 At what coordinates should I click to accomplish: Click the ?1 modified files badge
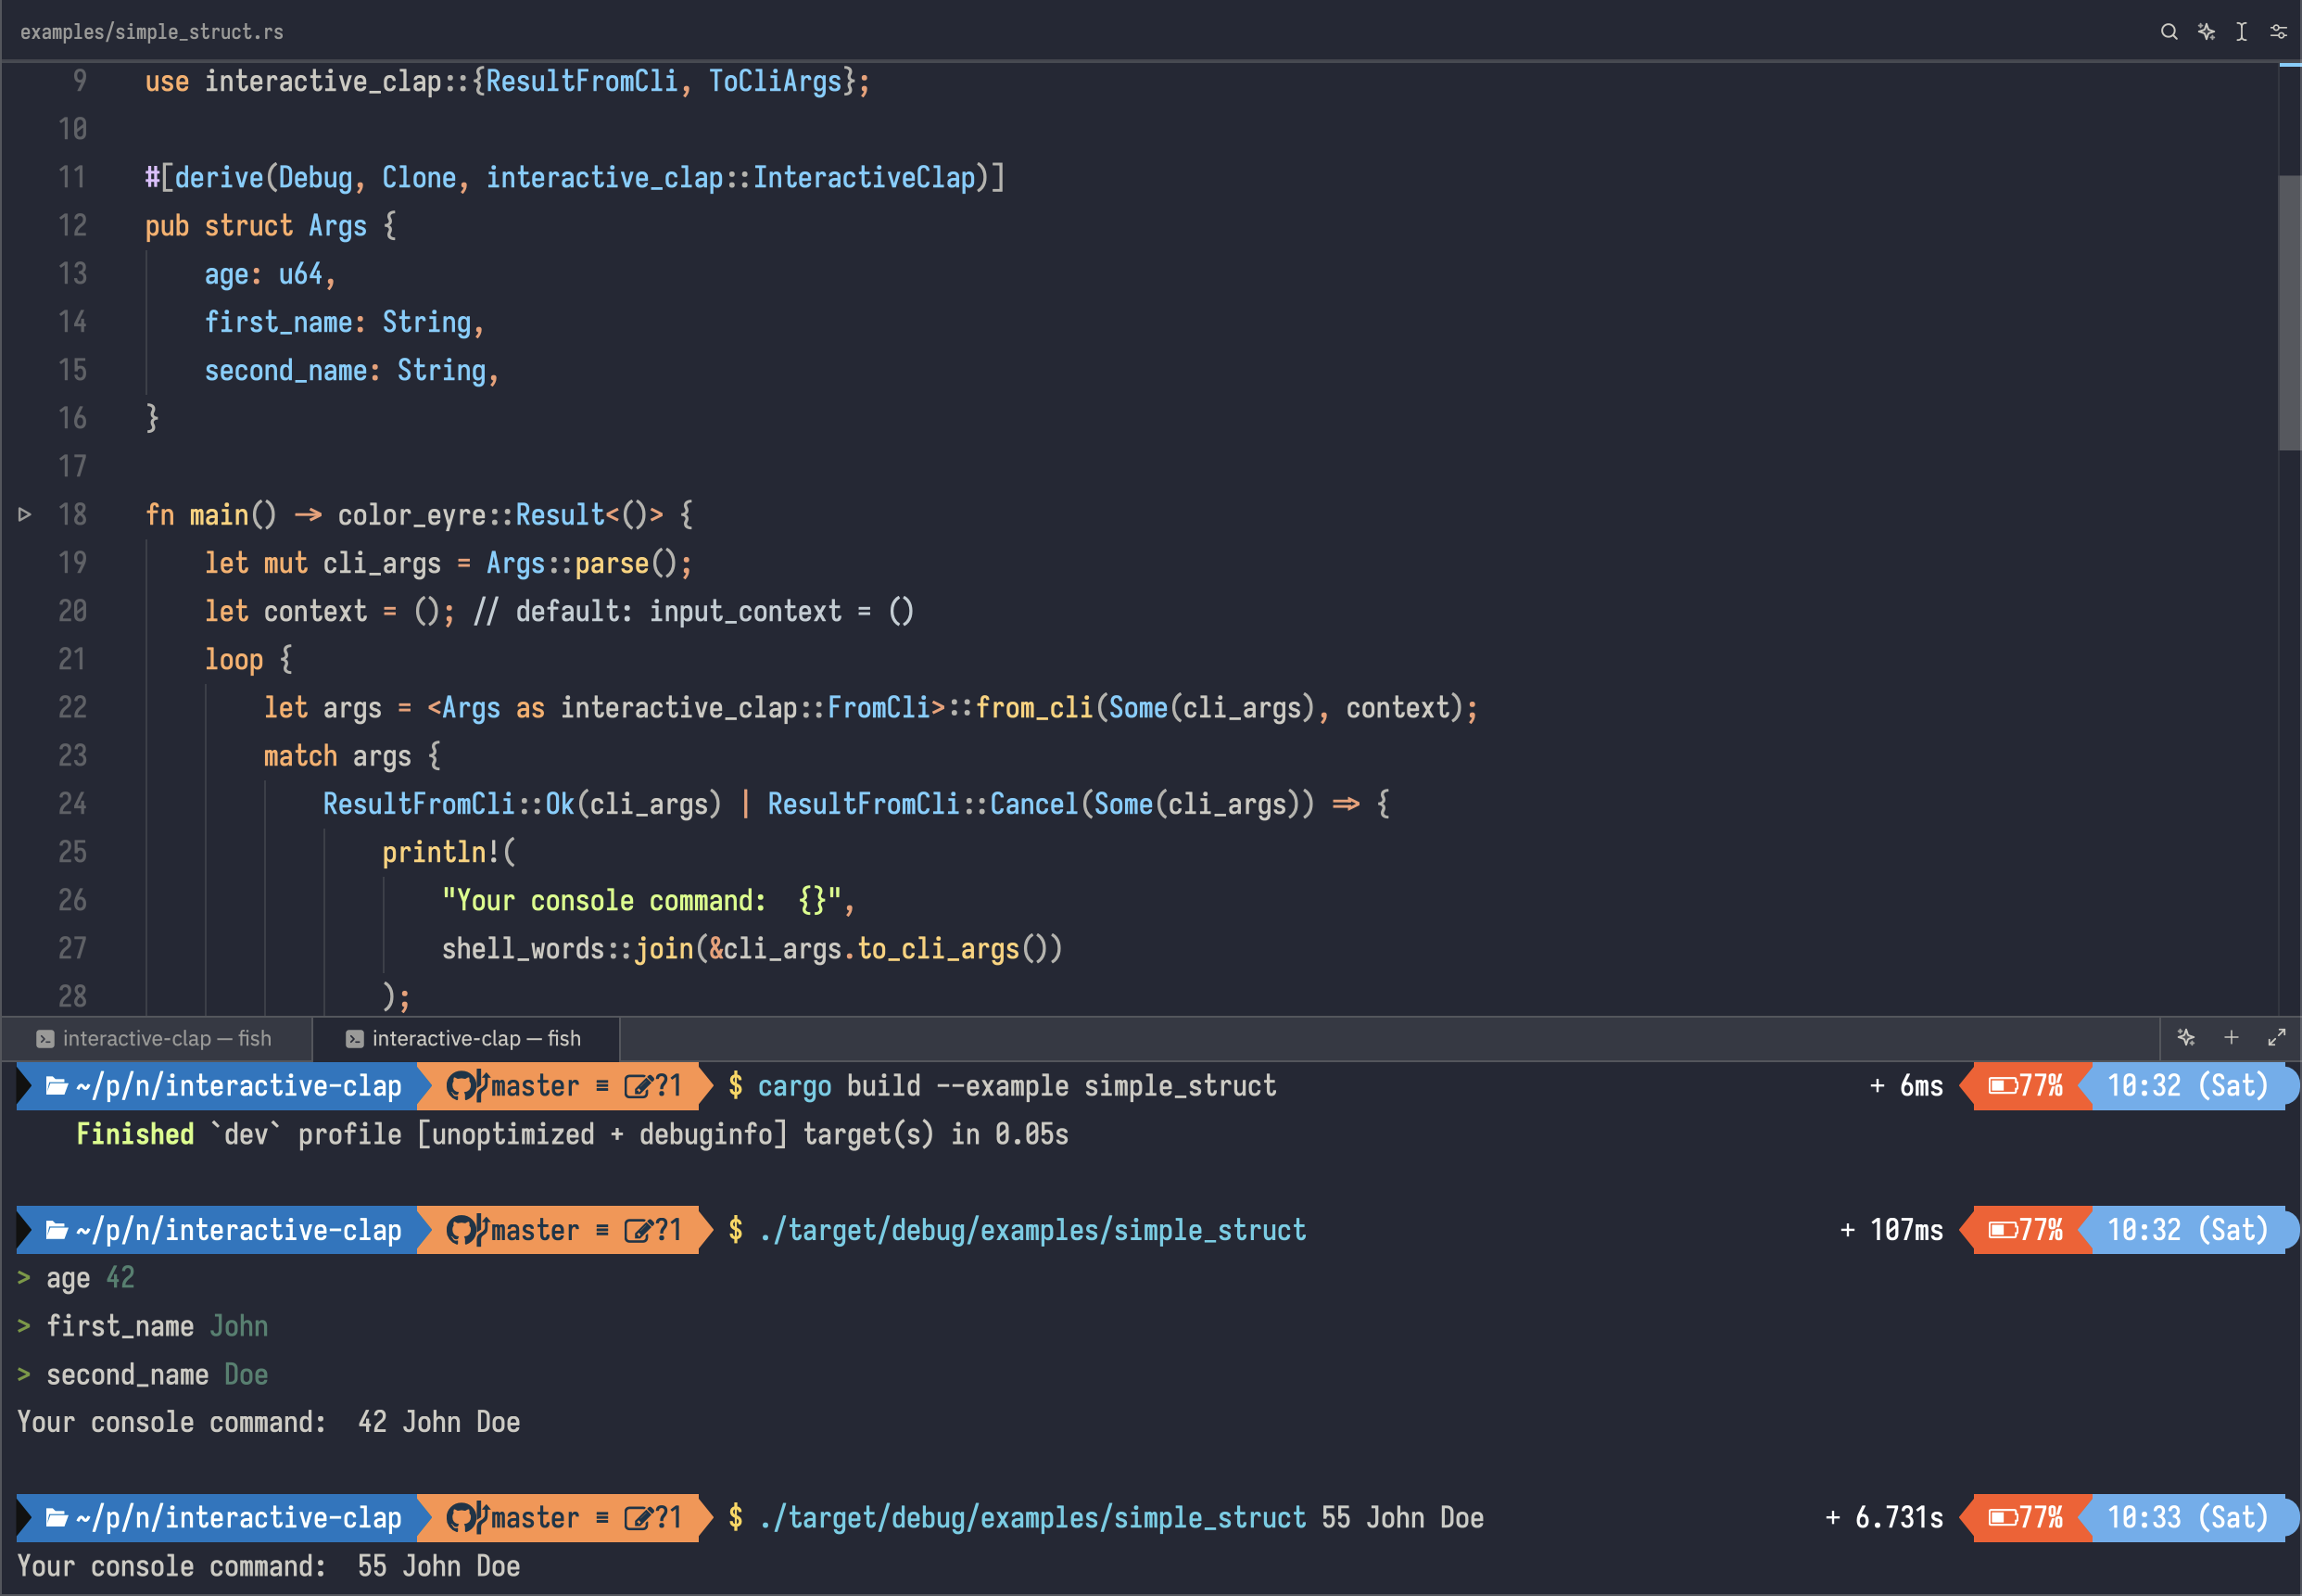coord(668,1085)
